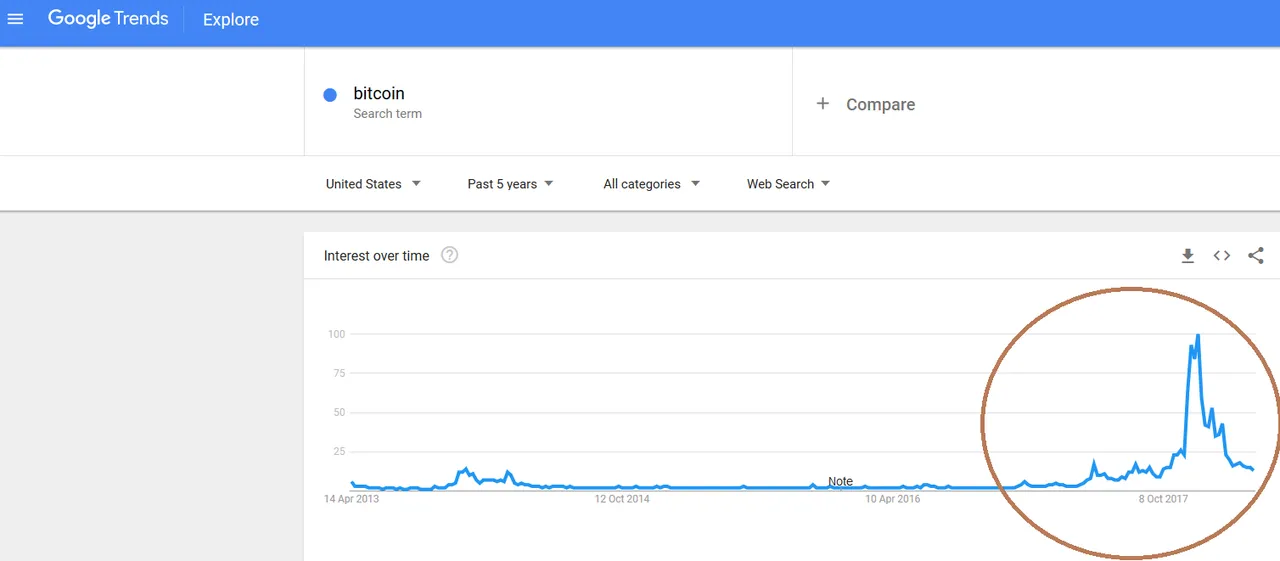Screen dimensions: 1280x561
Task: Open embed code for the chart
Action: point(1222,256)
